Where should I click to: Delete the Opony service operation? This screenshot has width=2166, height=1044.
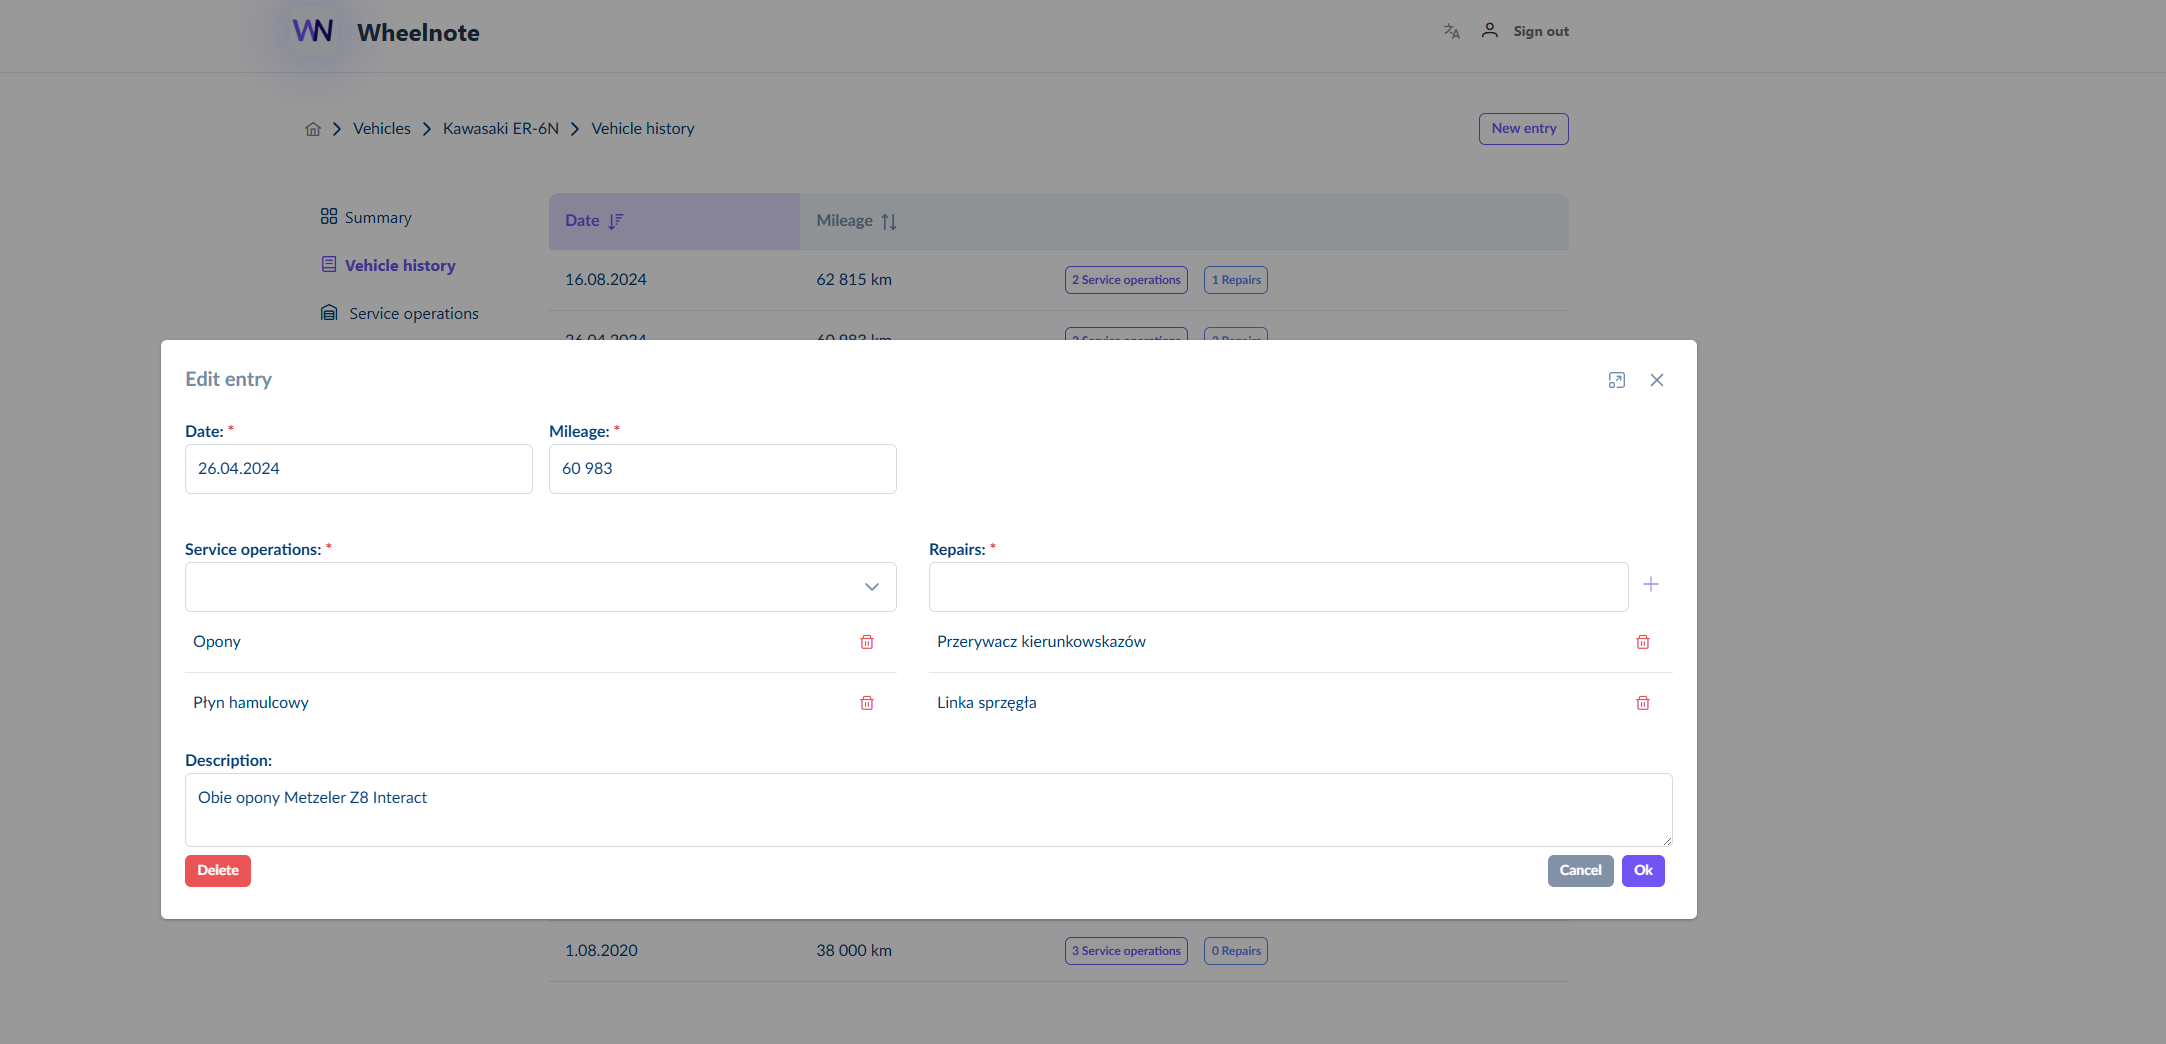click(867, 642)
